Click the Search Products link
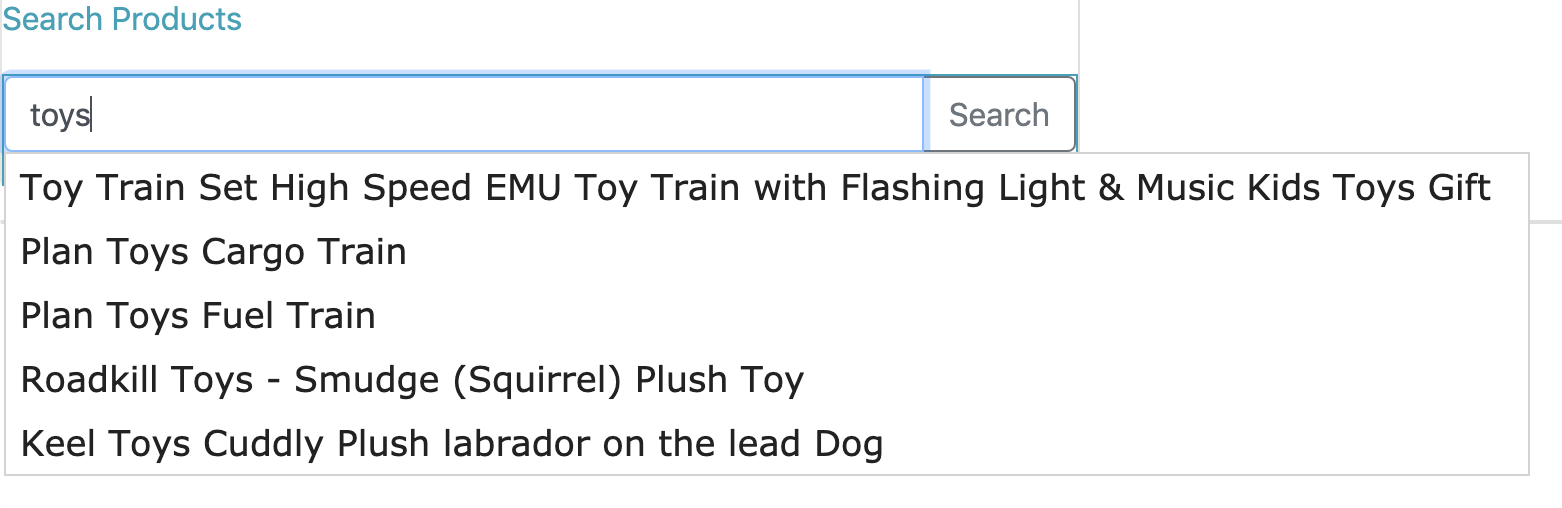1562x508 pixels. 122,18
